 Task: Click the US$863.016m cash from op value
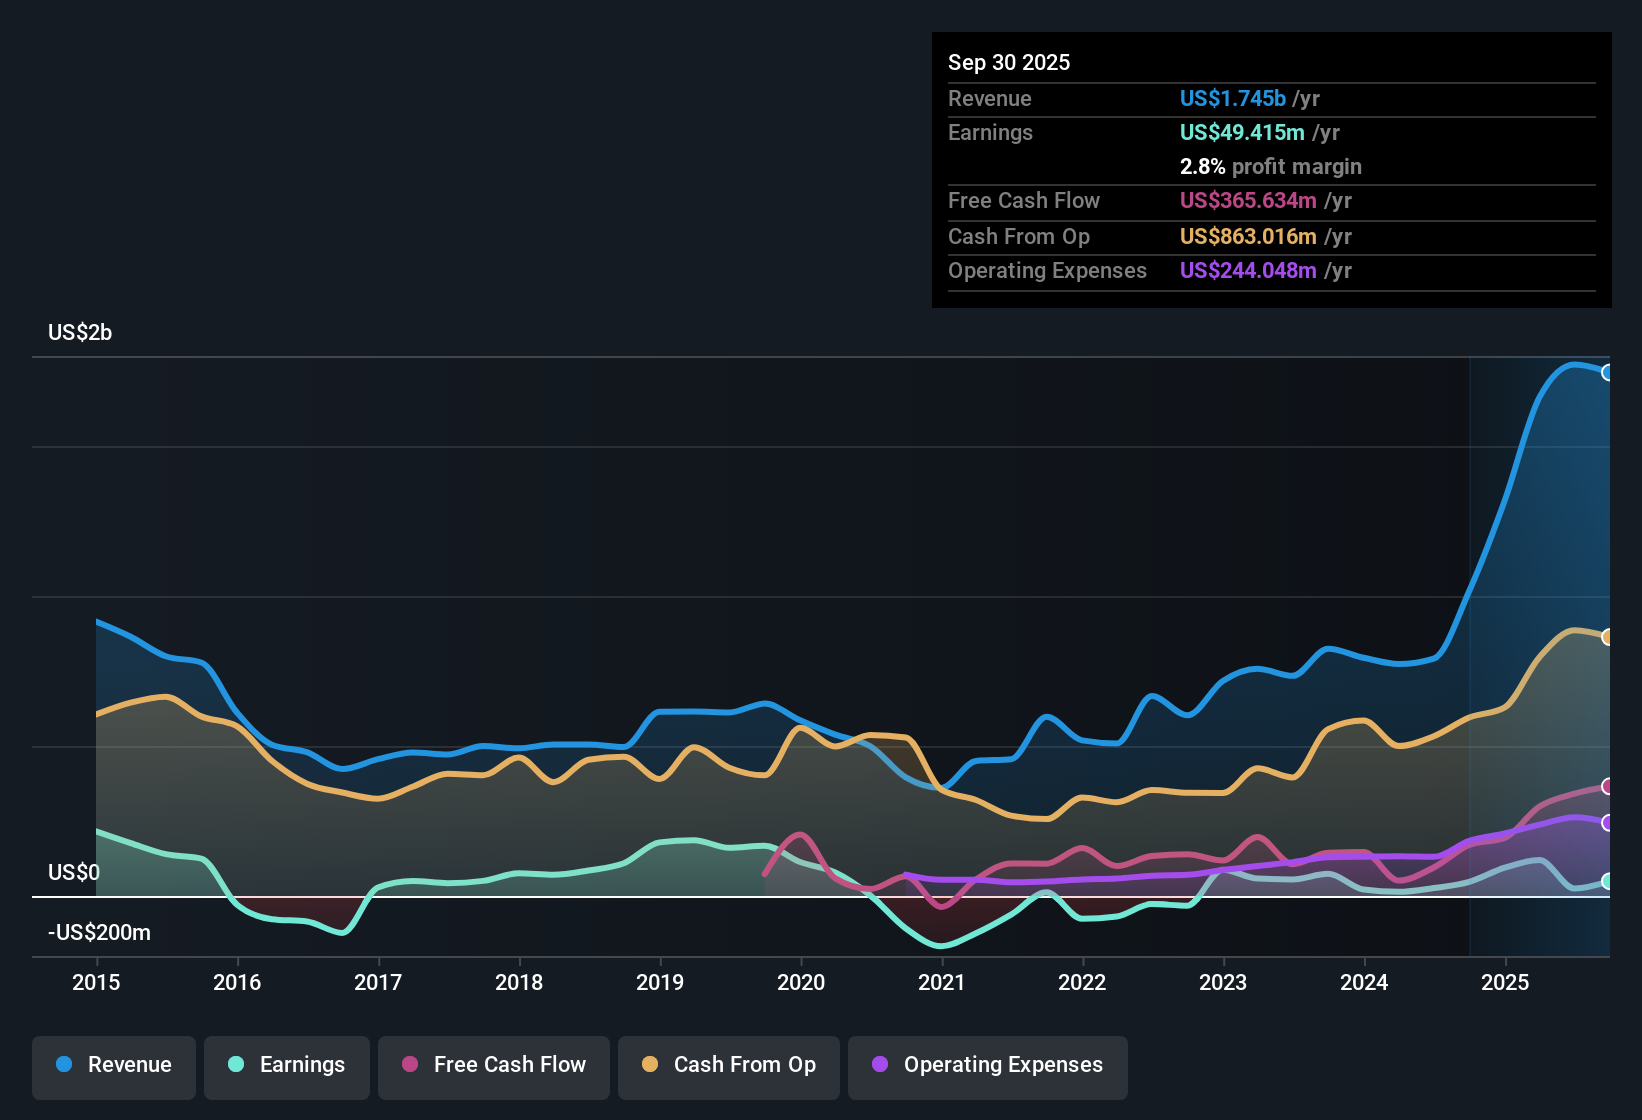(1248, 237)
